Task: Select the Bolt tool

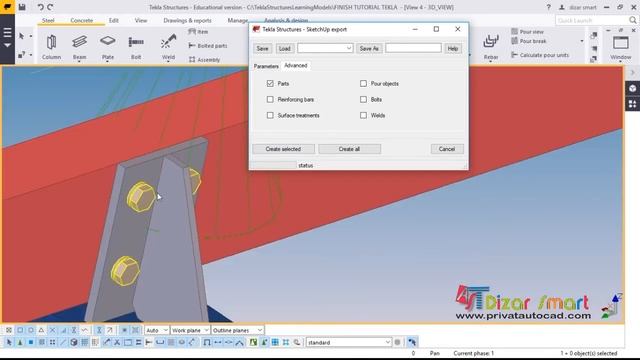Action: [x=136, y=47]
